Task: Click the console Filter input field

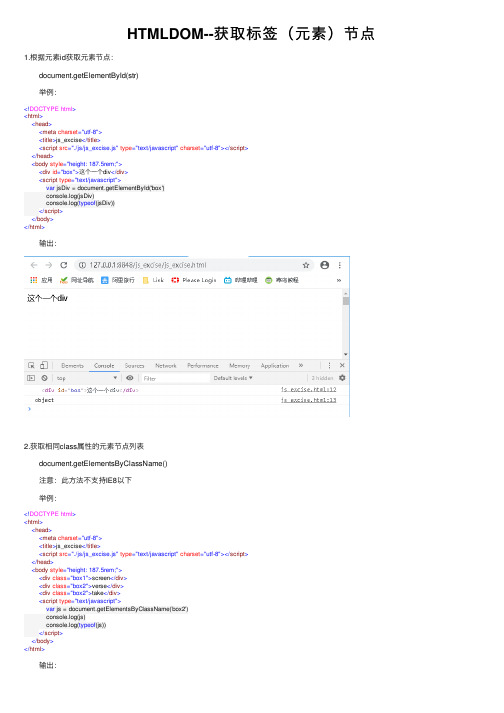Action: (x=175, y=378)
